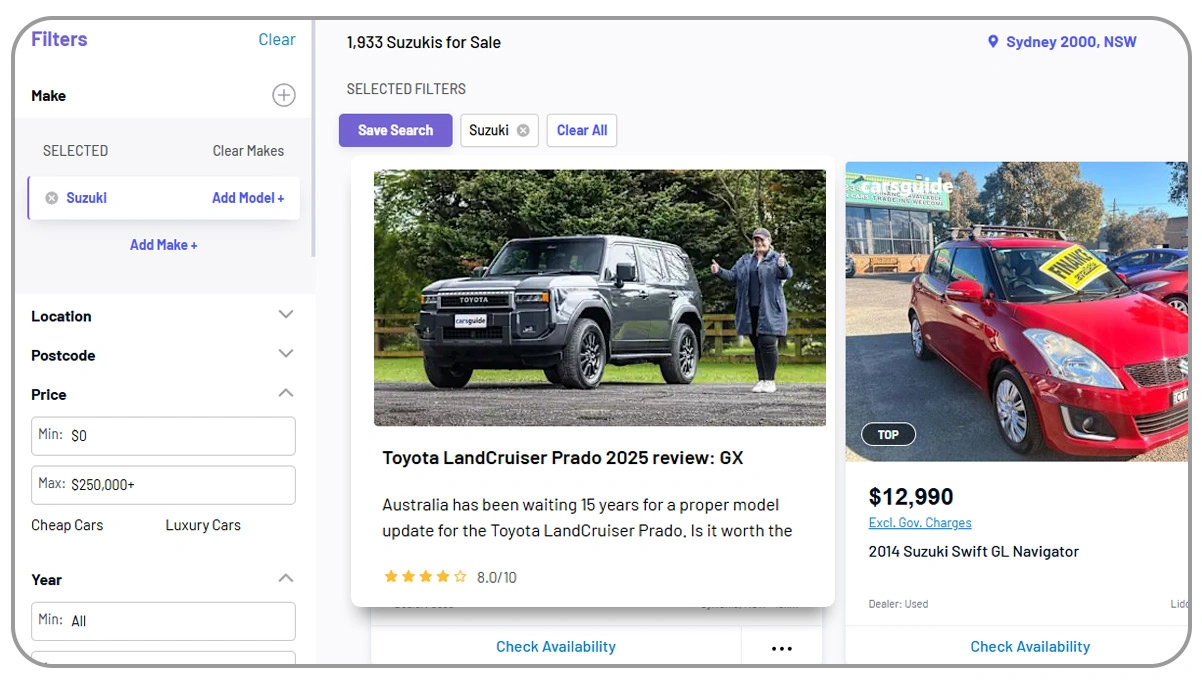The width and height of the screenshot is (1202, 684).
Task: Remove Suzuki using the circled x icon
Action: click(51, 197)
